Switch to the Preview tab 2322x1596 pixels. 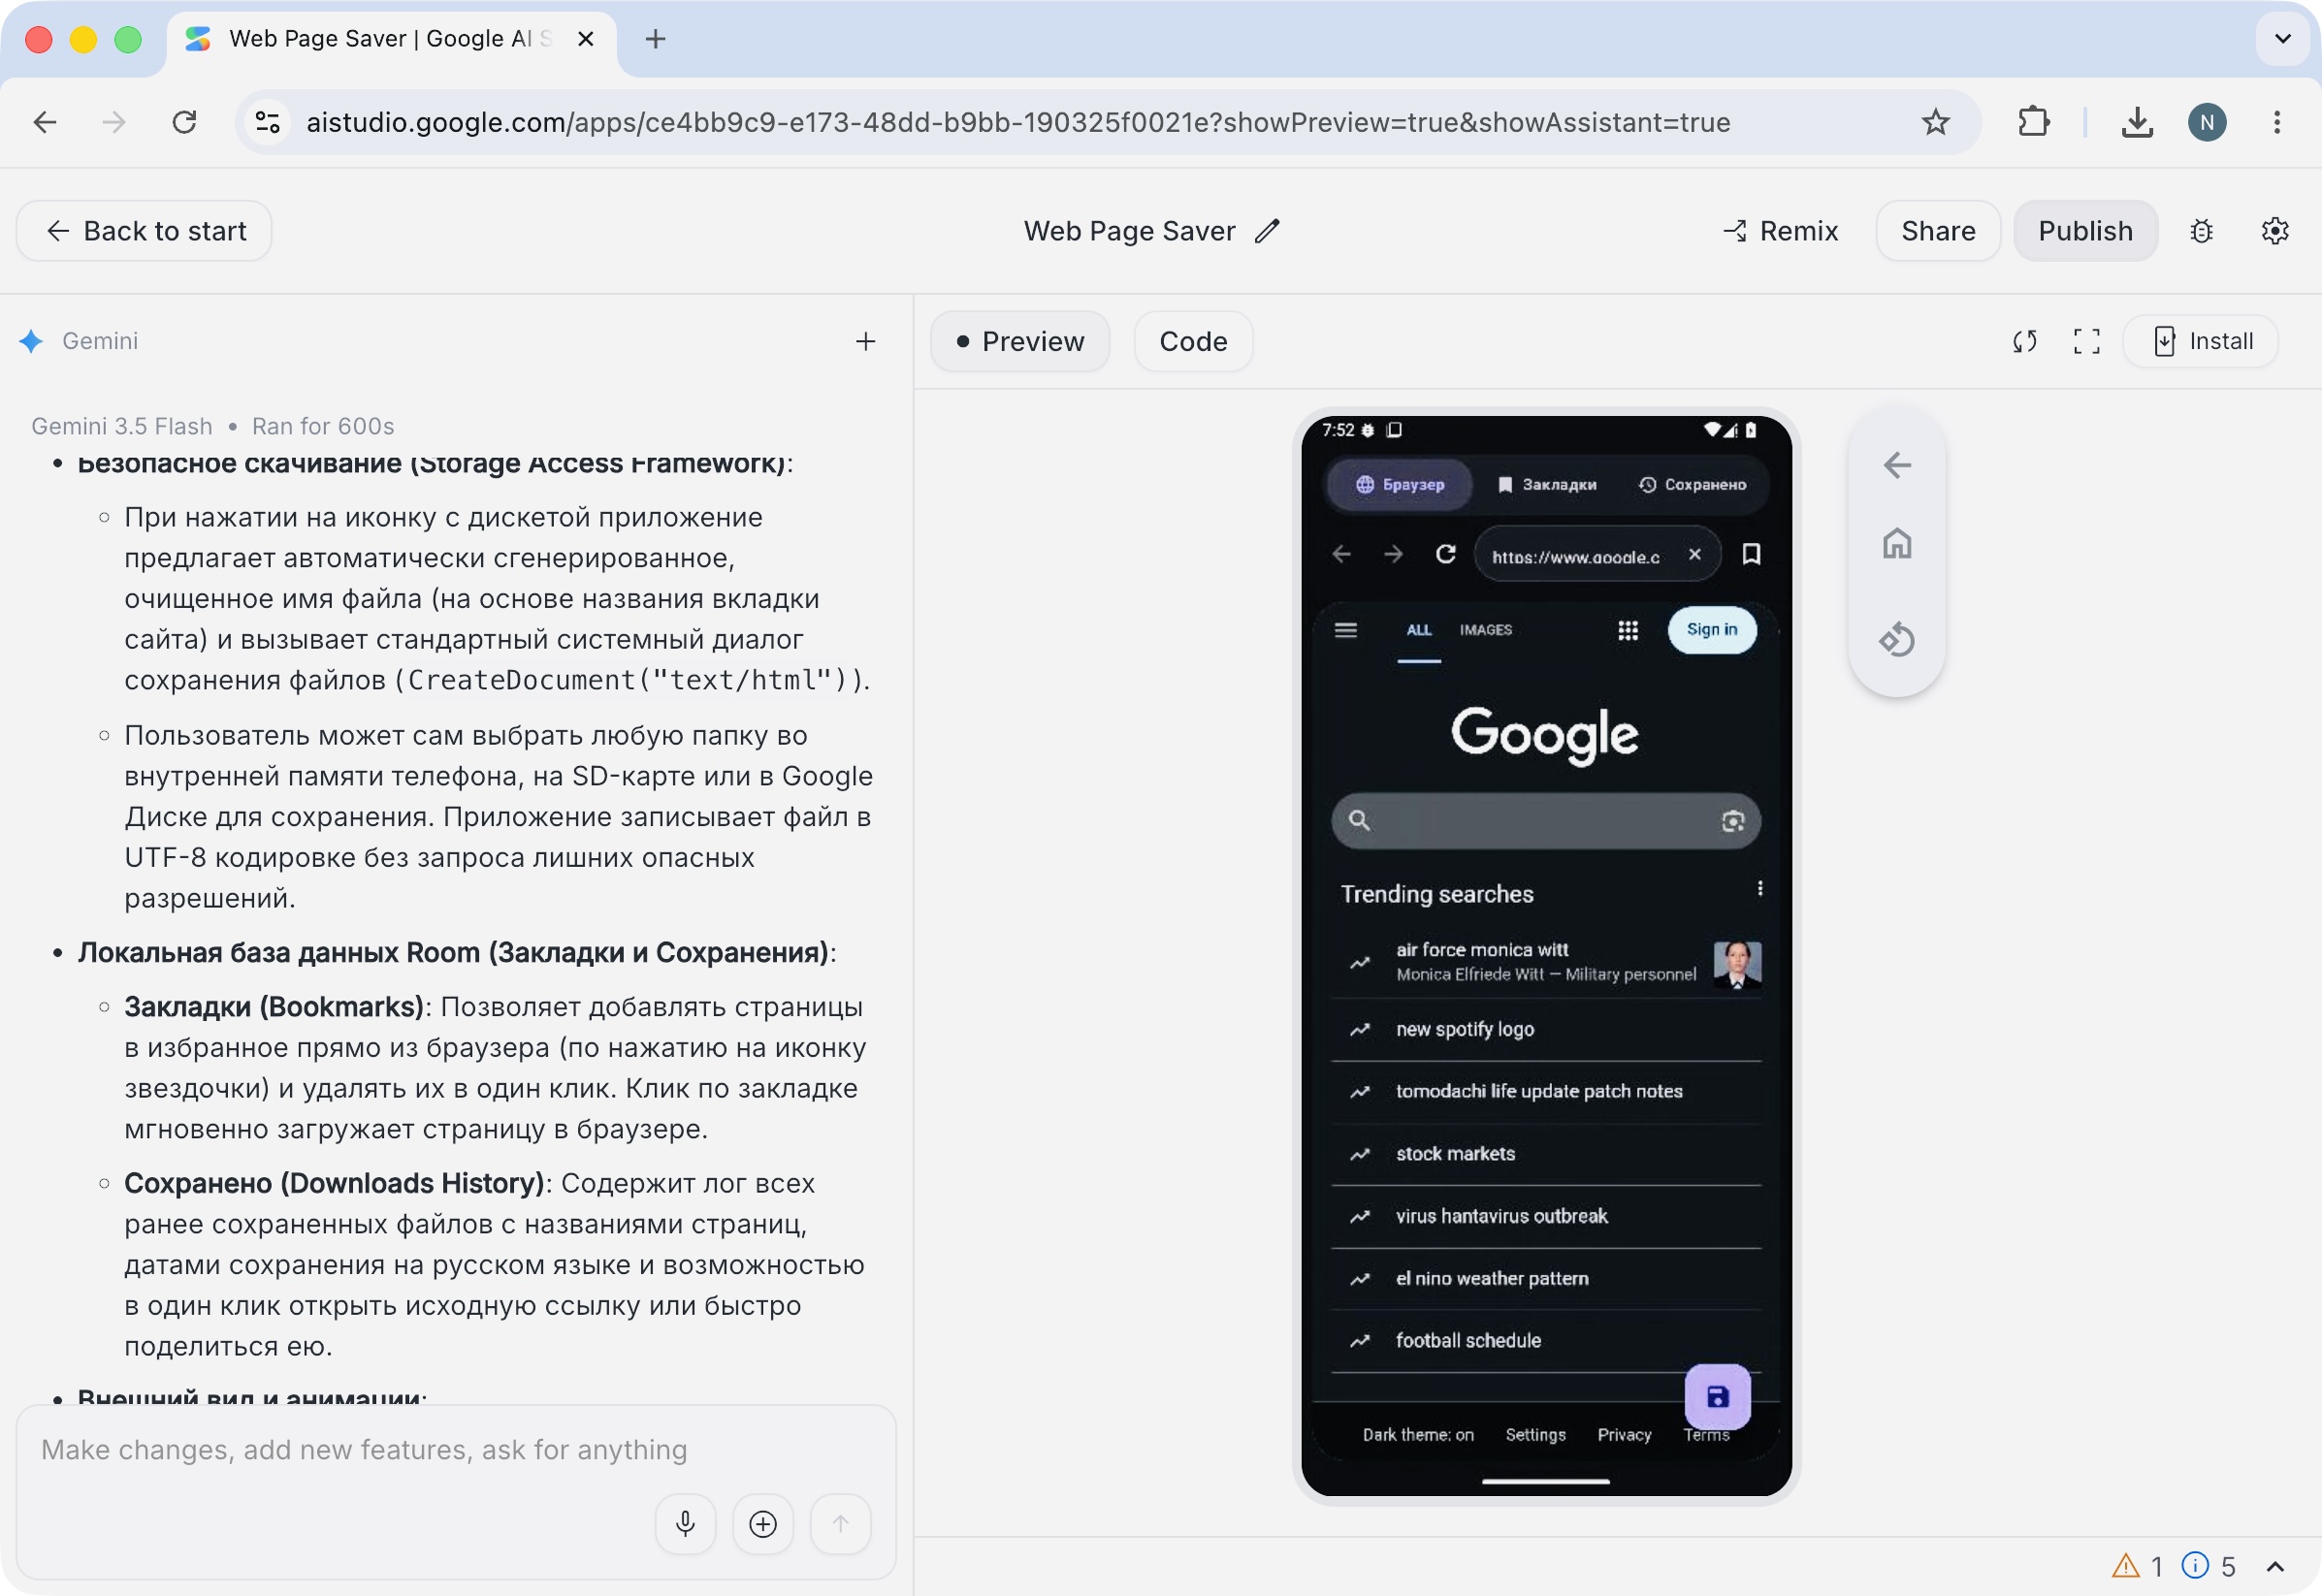[x=1020, y=341]
